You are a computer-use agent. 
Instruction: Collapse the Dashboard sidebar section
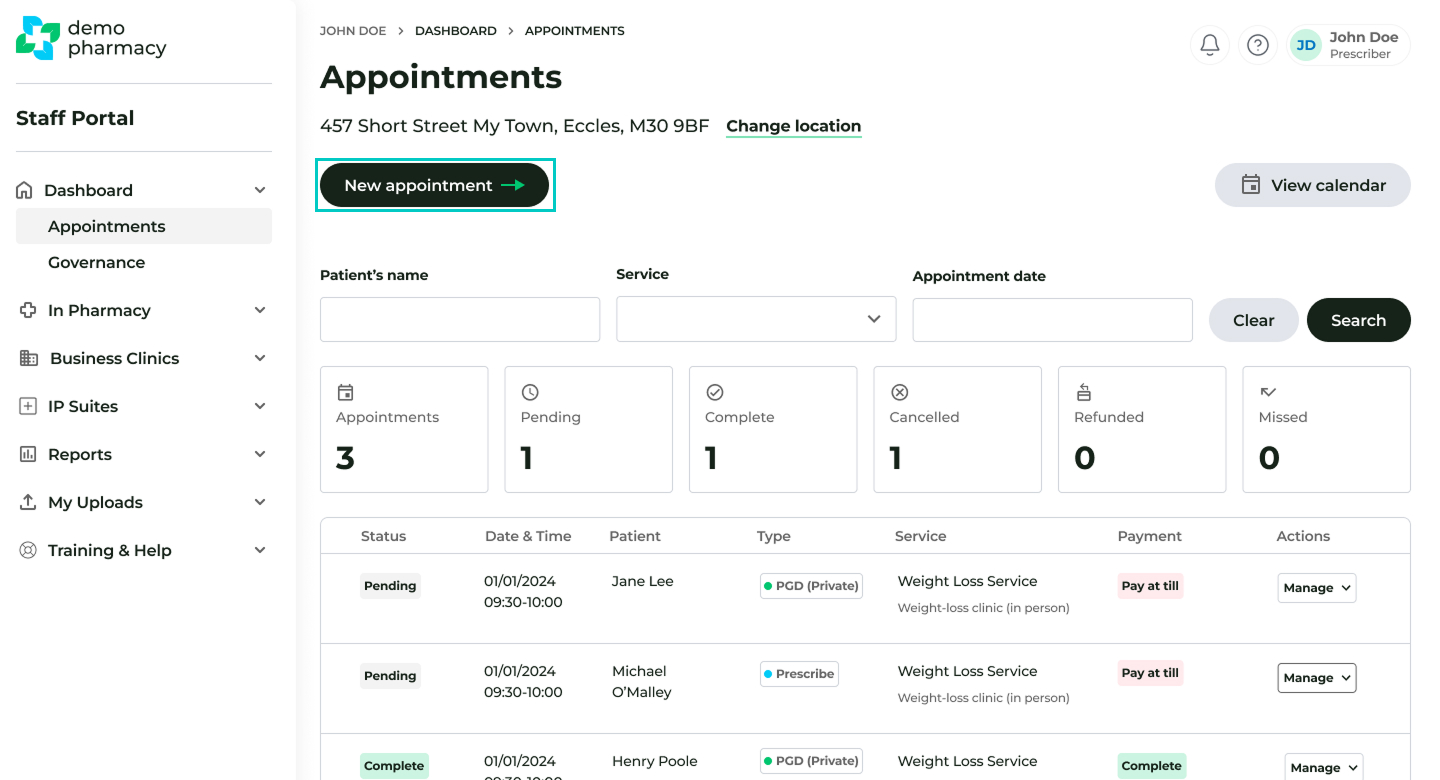[x=259, y=190]
